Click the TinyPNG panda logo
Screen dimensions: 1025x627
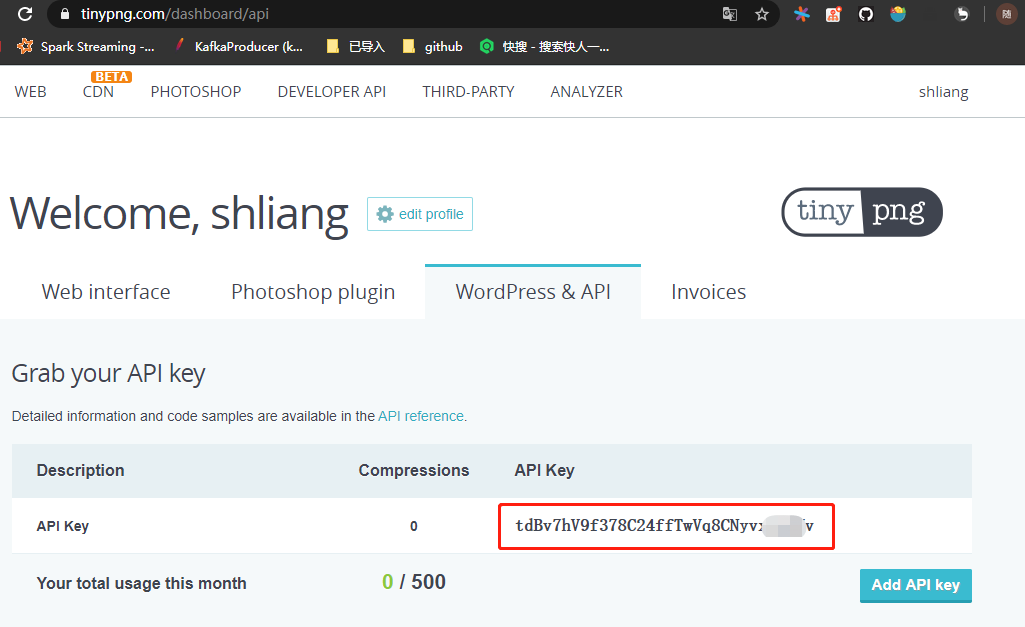coord(861,212)
